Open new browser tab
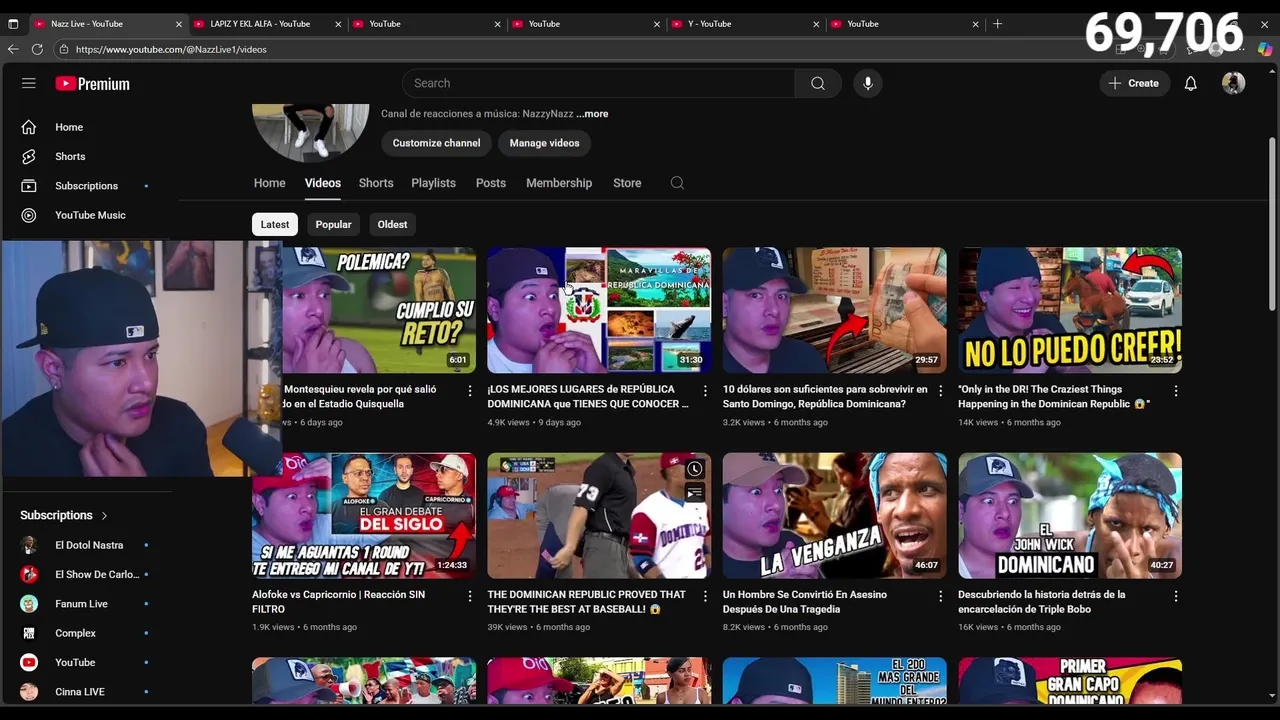The image size is (1280, 720). (x=997, y=24)
